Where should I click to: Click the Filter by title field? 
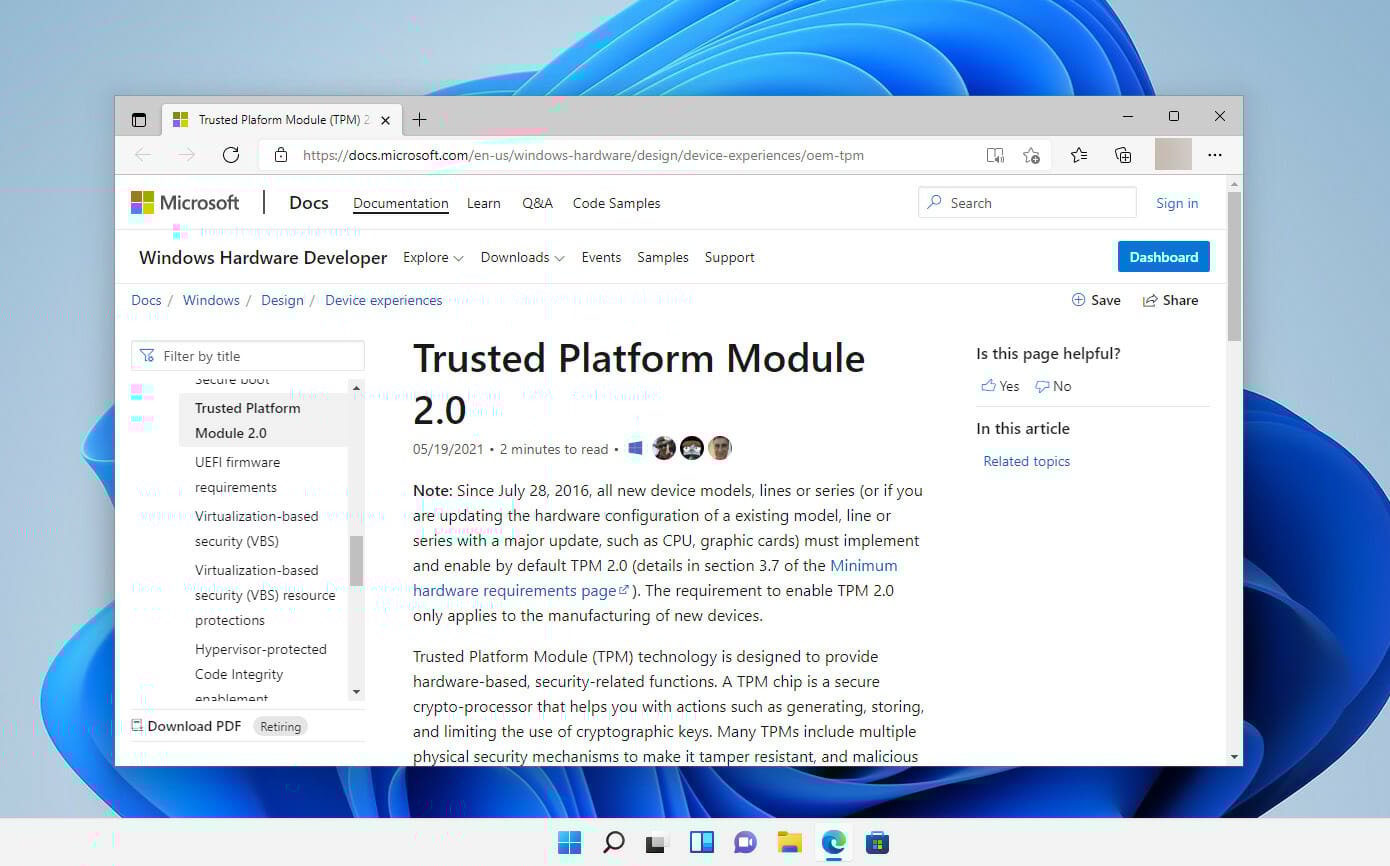point(248,356)
